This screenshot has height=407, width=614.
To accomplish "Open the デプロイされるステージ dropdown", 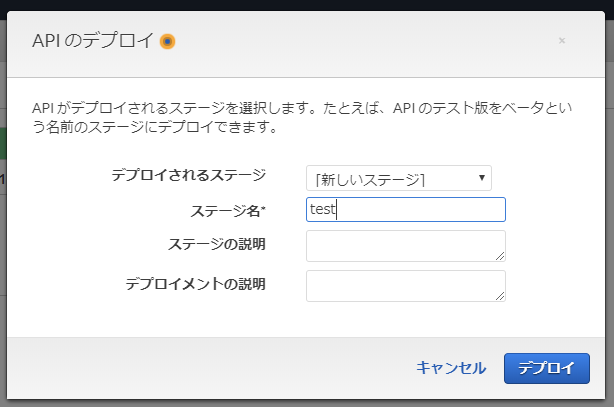I will 398,179.
